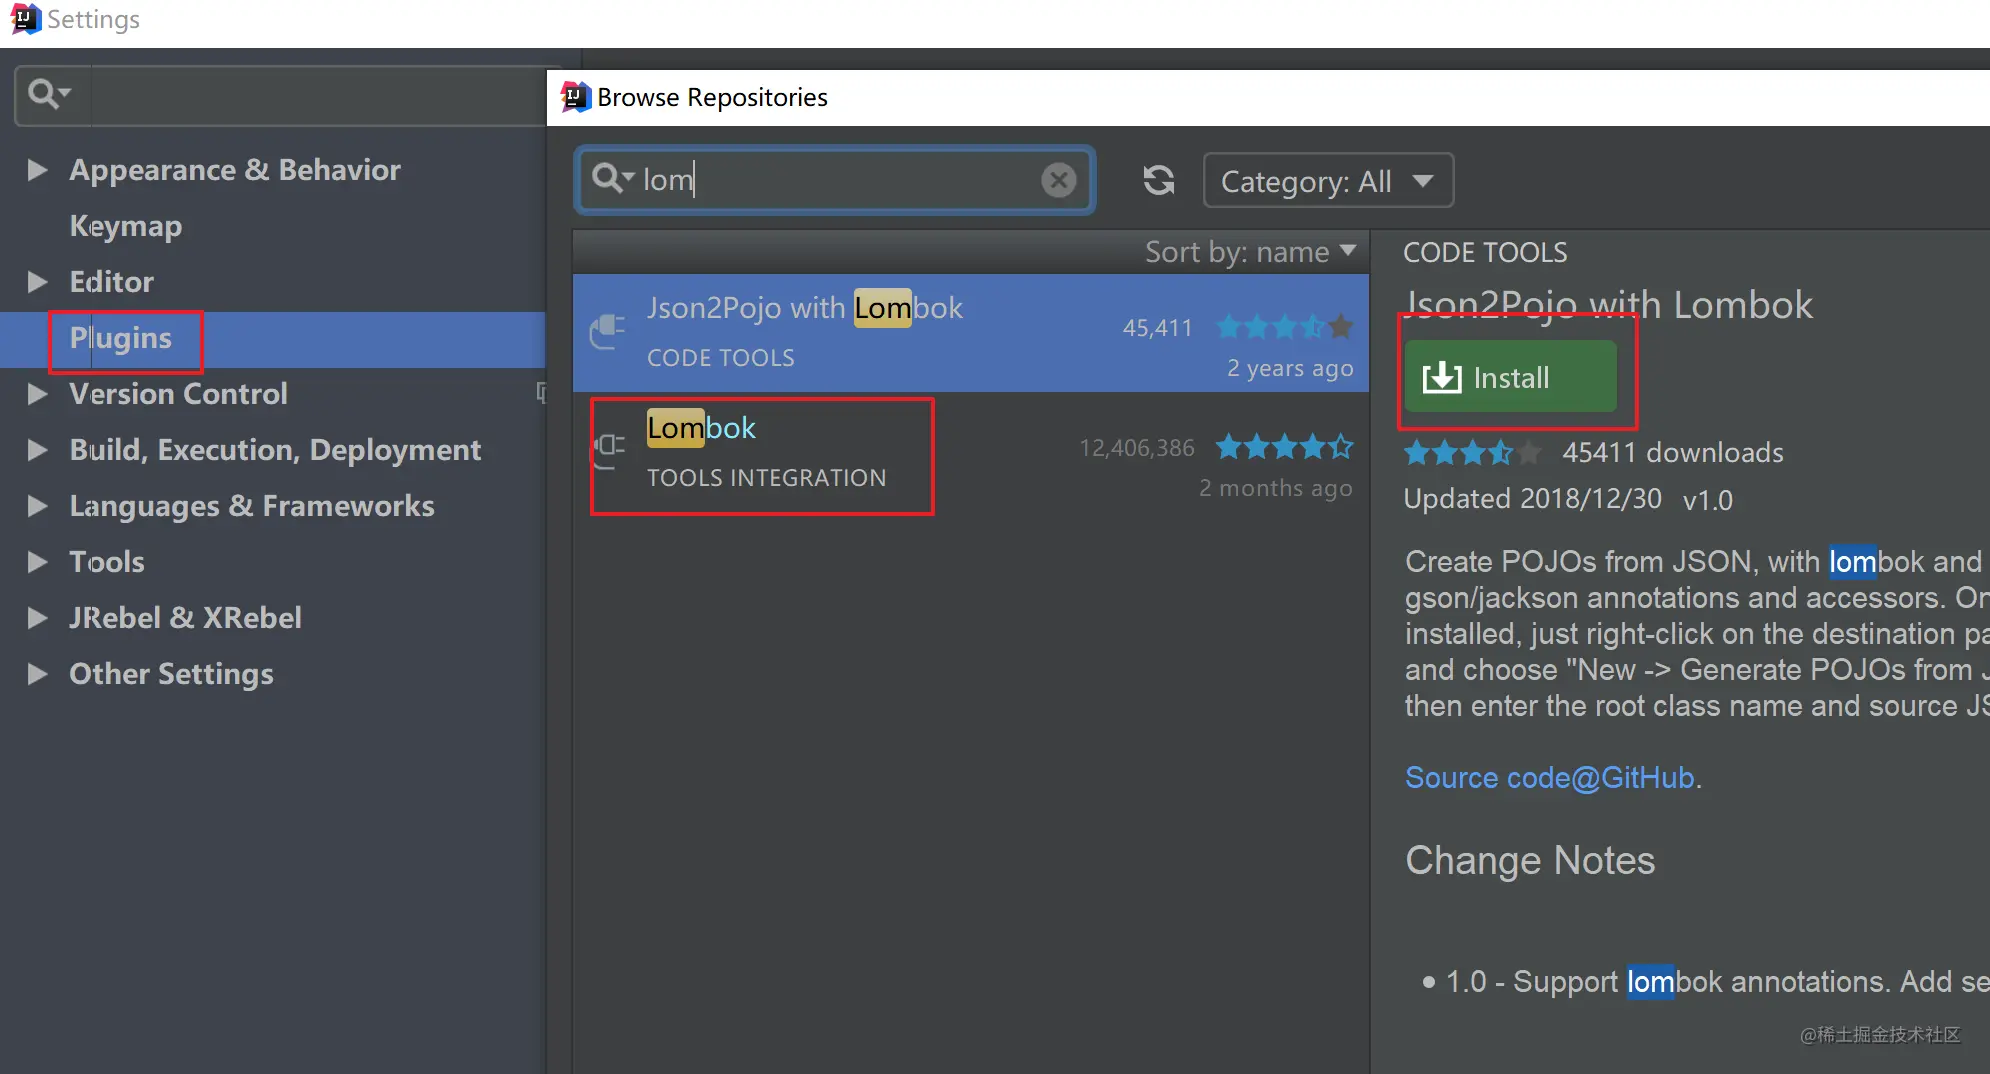Click the plug icon of the Lombok plugin

(x=608, y=449)
